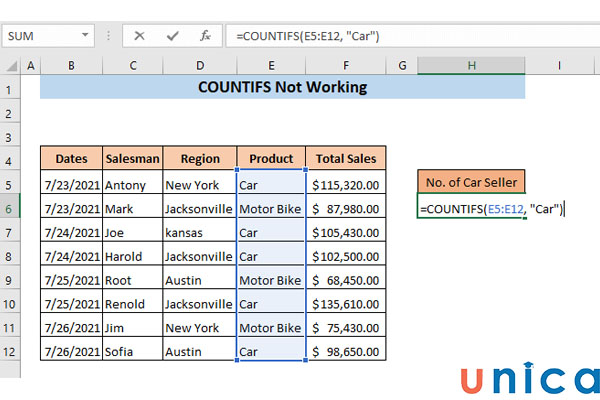Click inside the SUM name box
The height and width of the screenshot is (400, 600).
(x=40, y=36)
